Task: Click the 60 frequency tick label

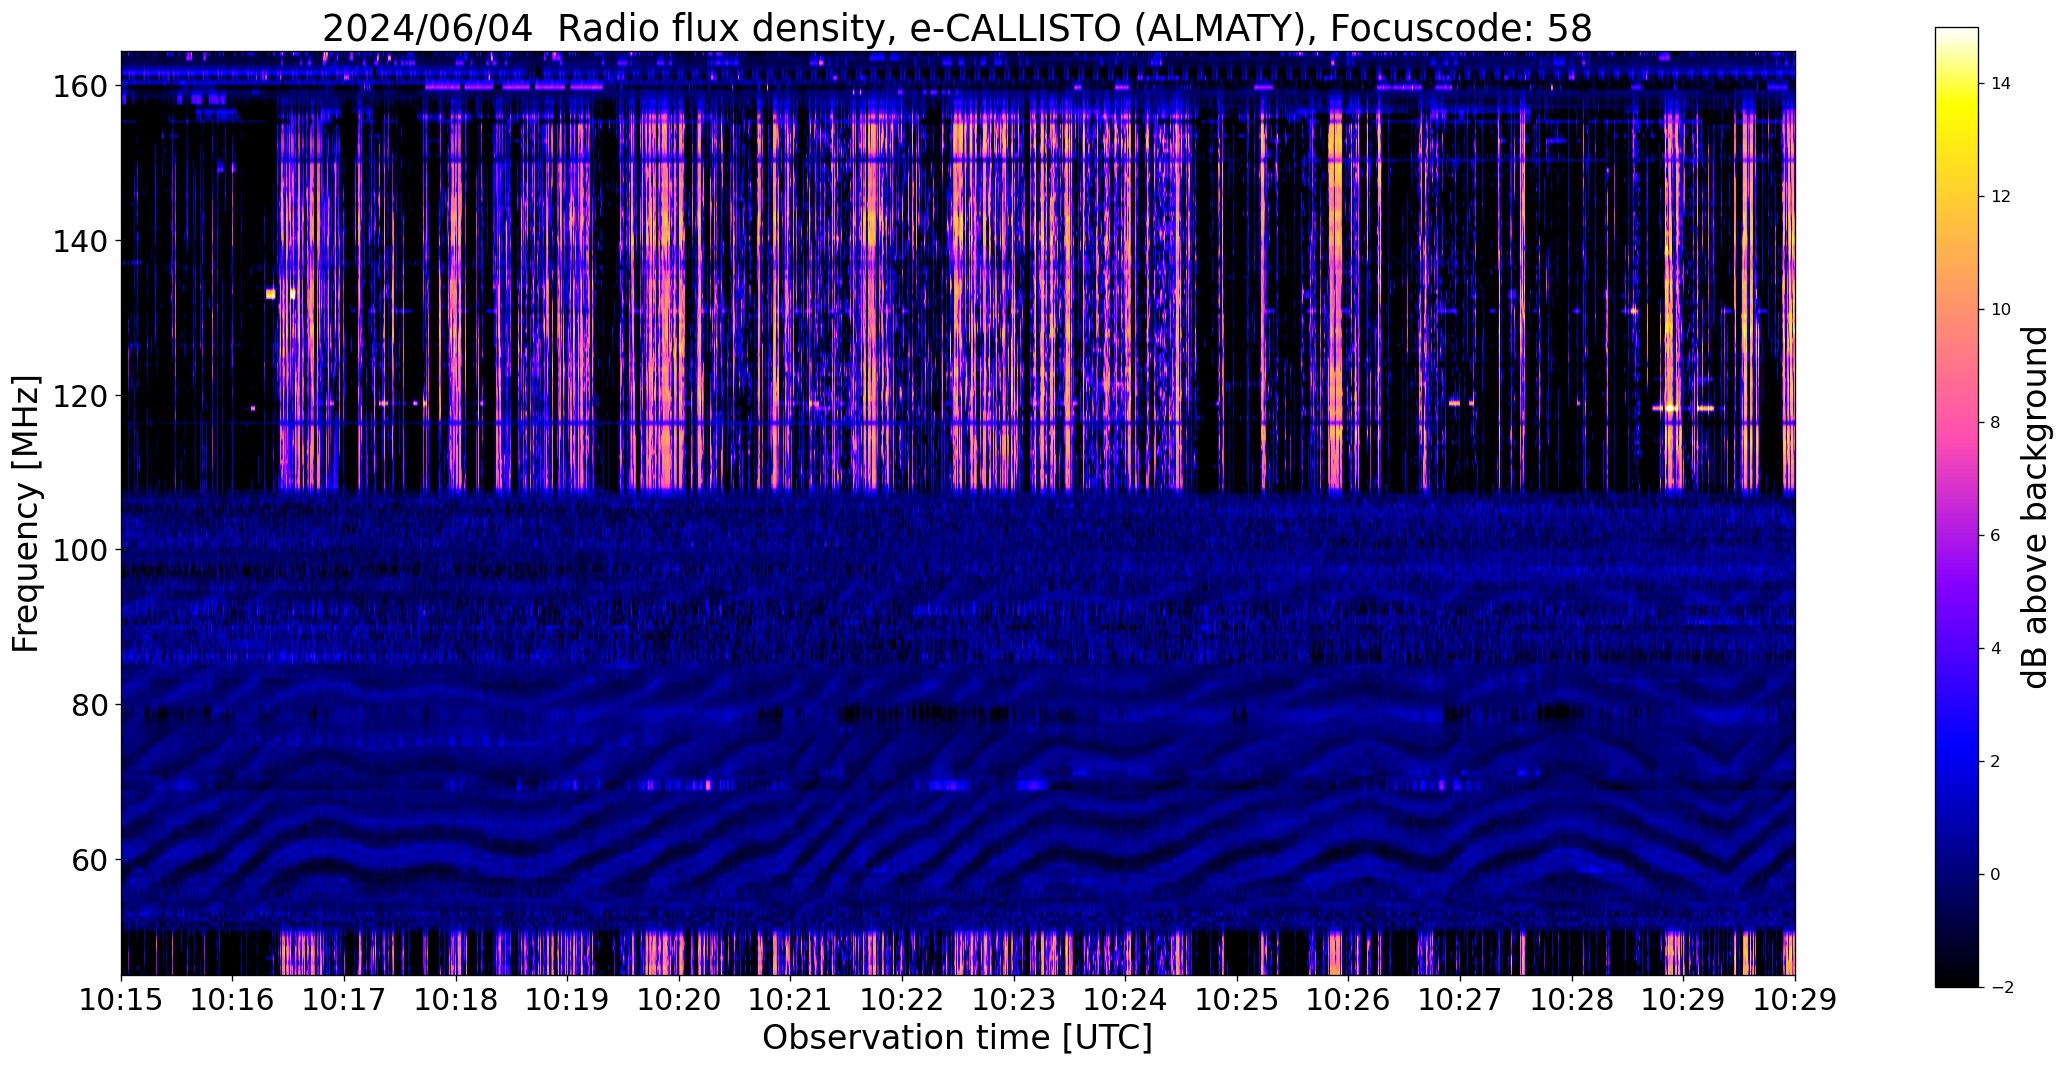Action: click(89, 859)
